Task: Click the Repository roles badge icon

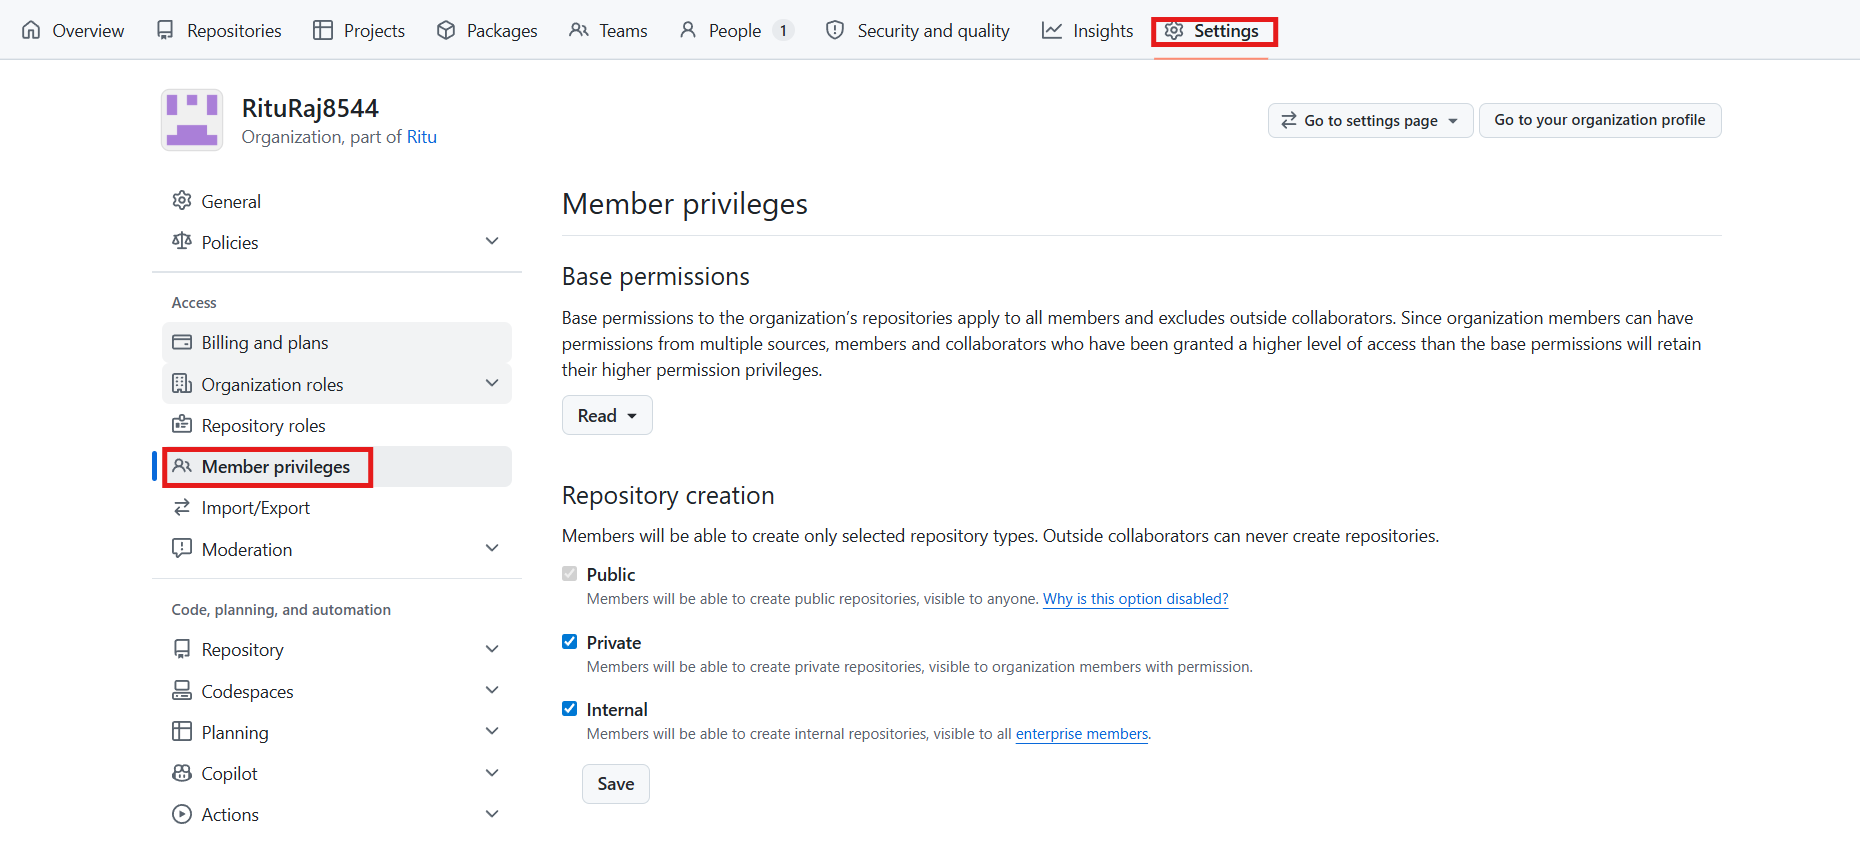Action: click(182, 424)
